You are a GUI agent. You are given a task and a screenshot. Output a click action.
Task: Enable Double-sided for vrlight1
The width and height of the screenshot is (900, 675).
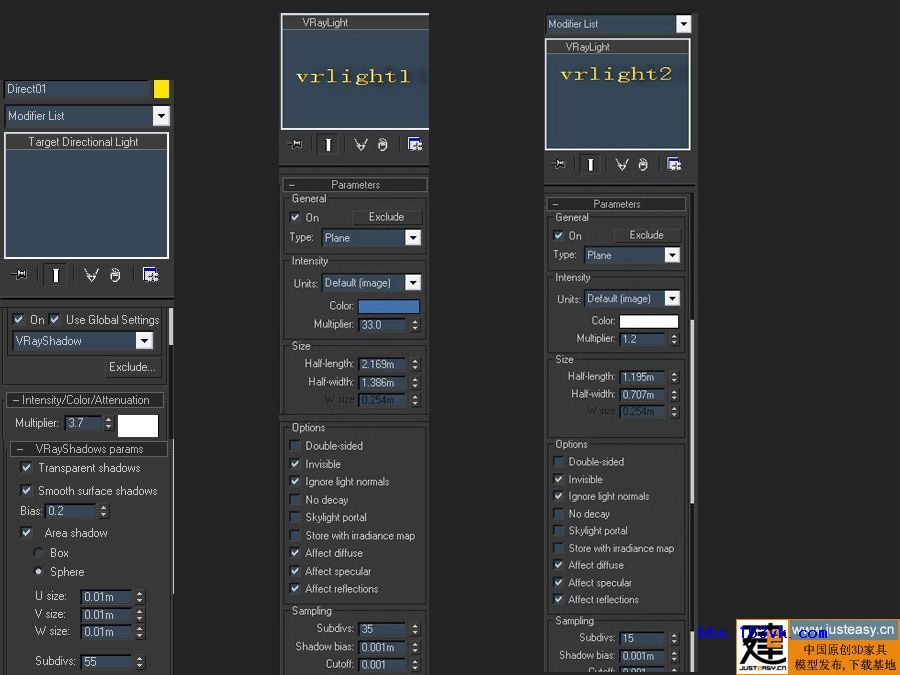[x=295, y=445]
